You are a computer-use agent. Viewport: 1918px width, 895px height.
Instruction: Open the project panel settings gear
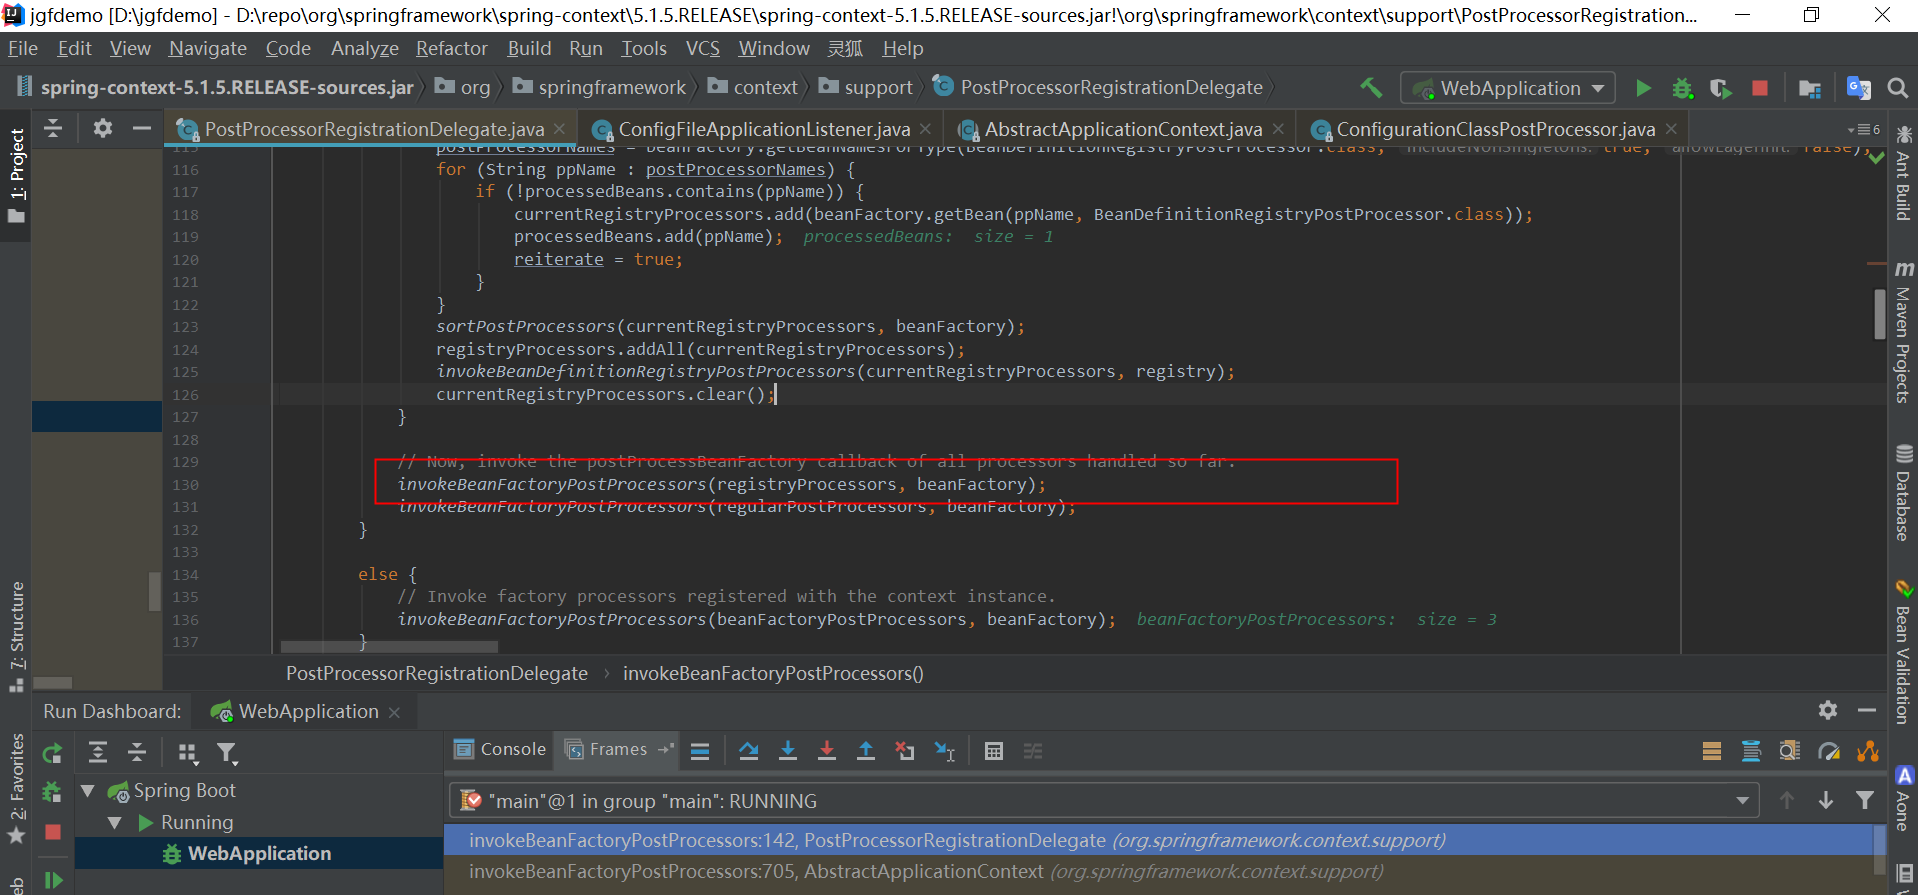coord(102,128)
